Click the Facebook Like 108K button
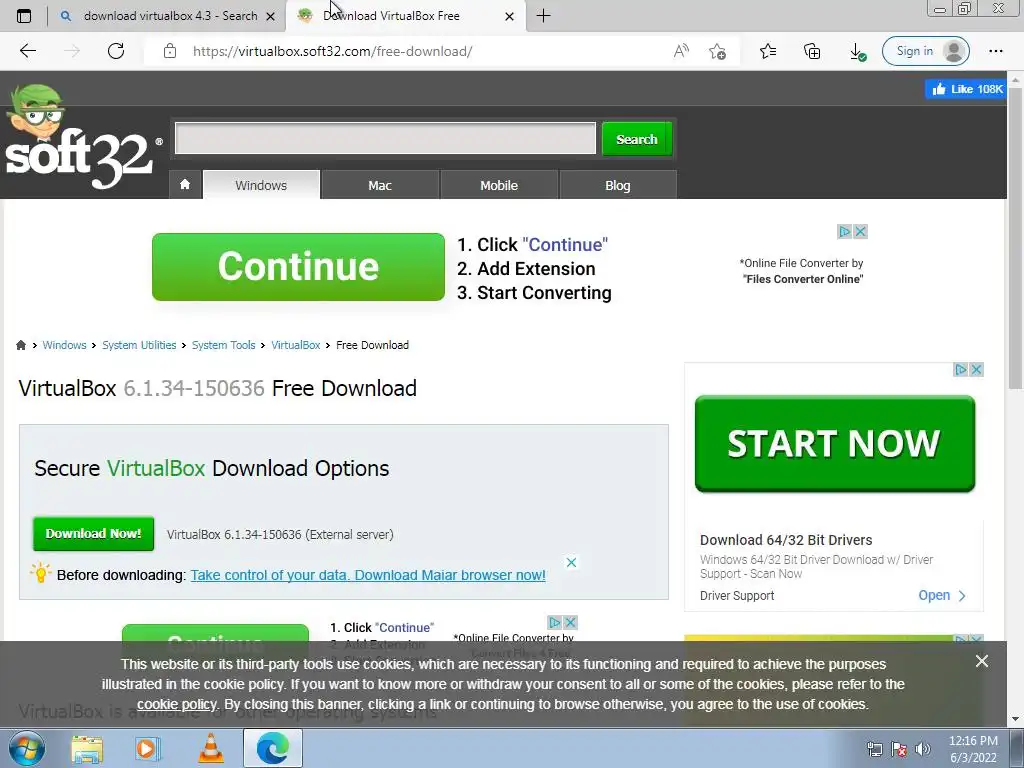 [967, 89]
